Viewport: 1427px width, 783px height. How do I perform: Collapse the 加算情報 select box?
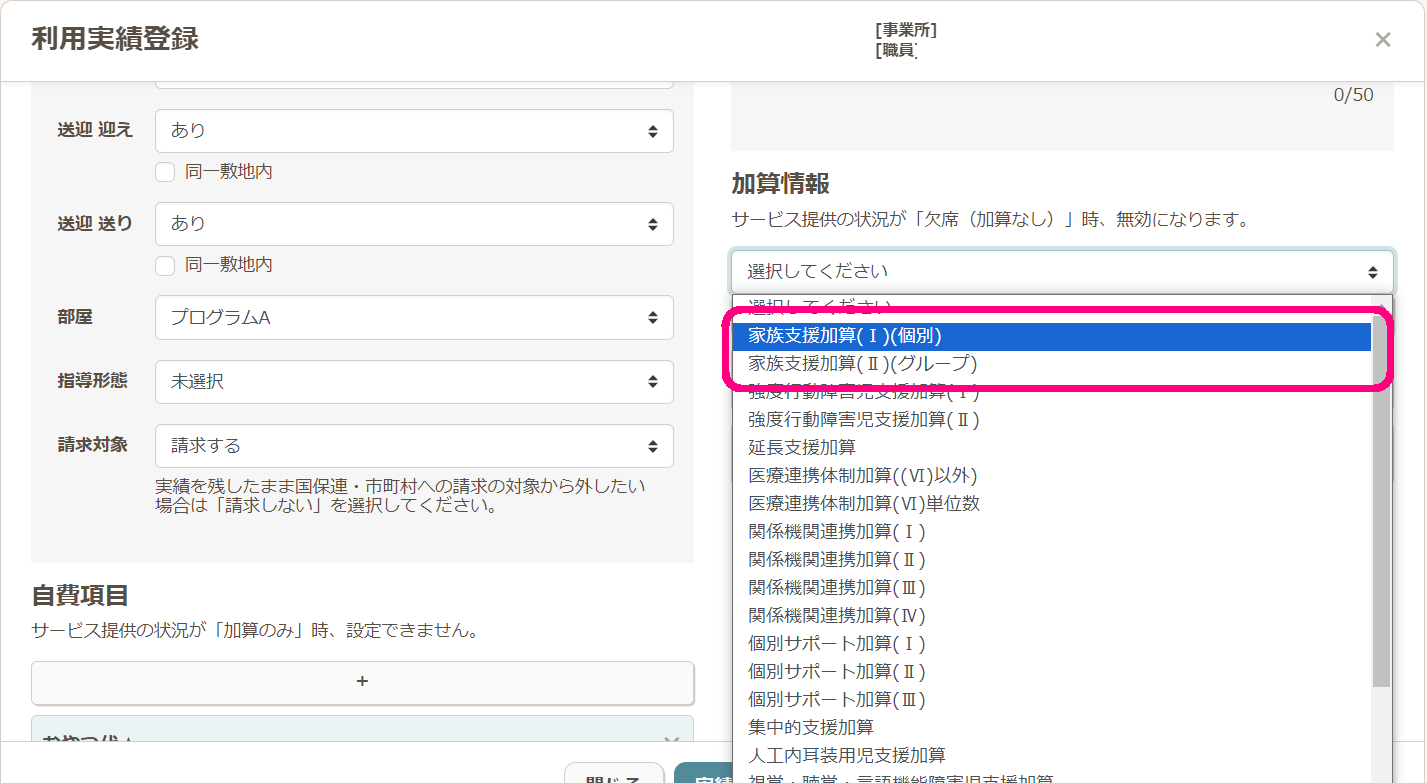click(1061, 271)
